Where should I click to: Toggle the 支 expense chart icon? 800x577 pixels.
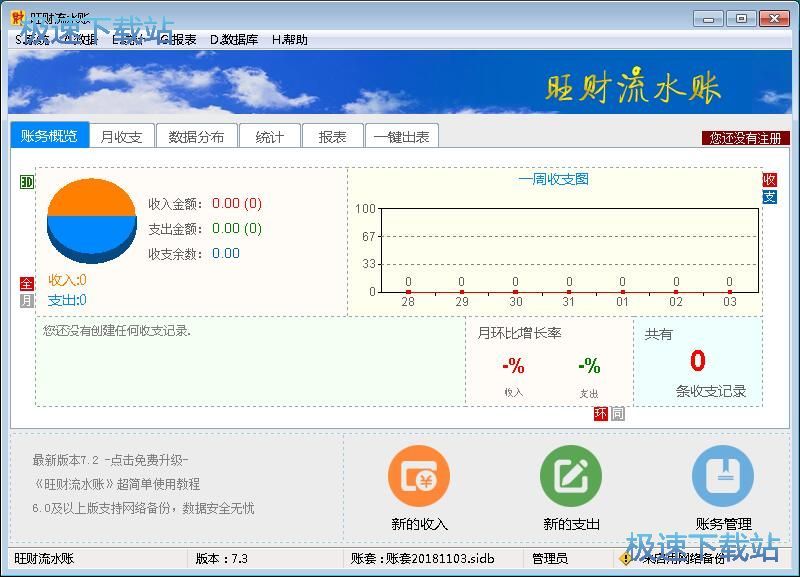coord(769,196)
